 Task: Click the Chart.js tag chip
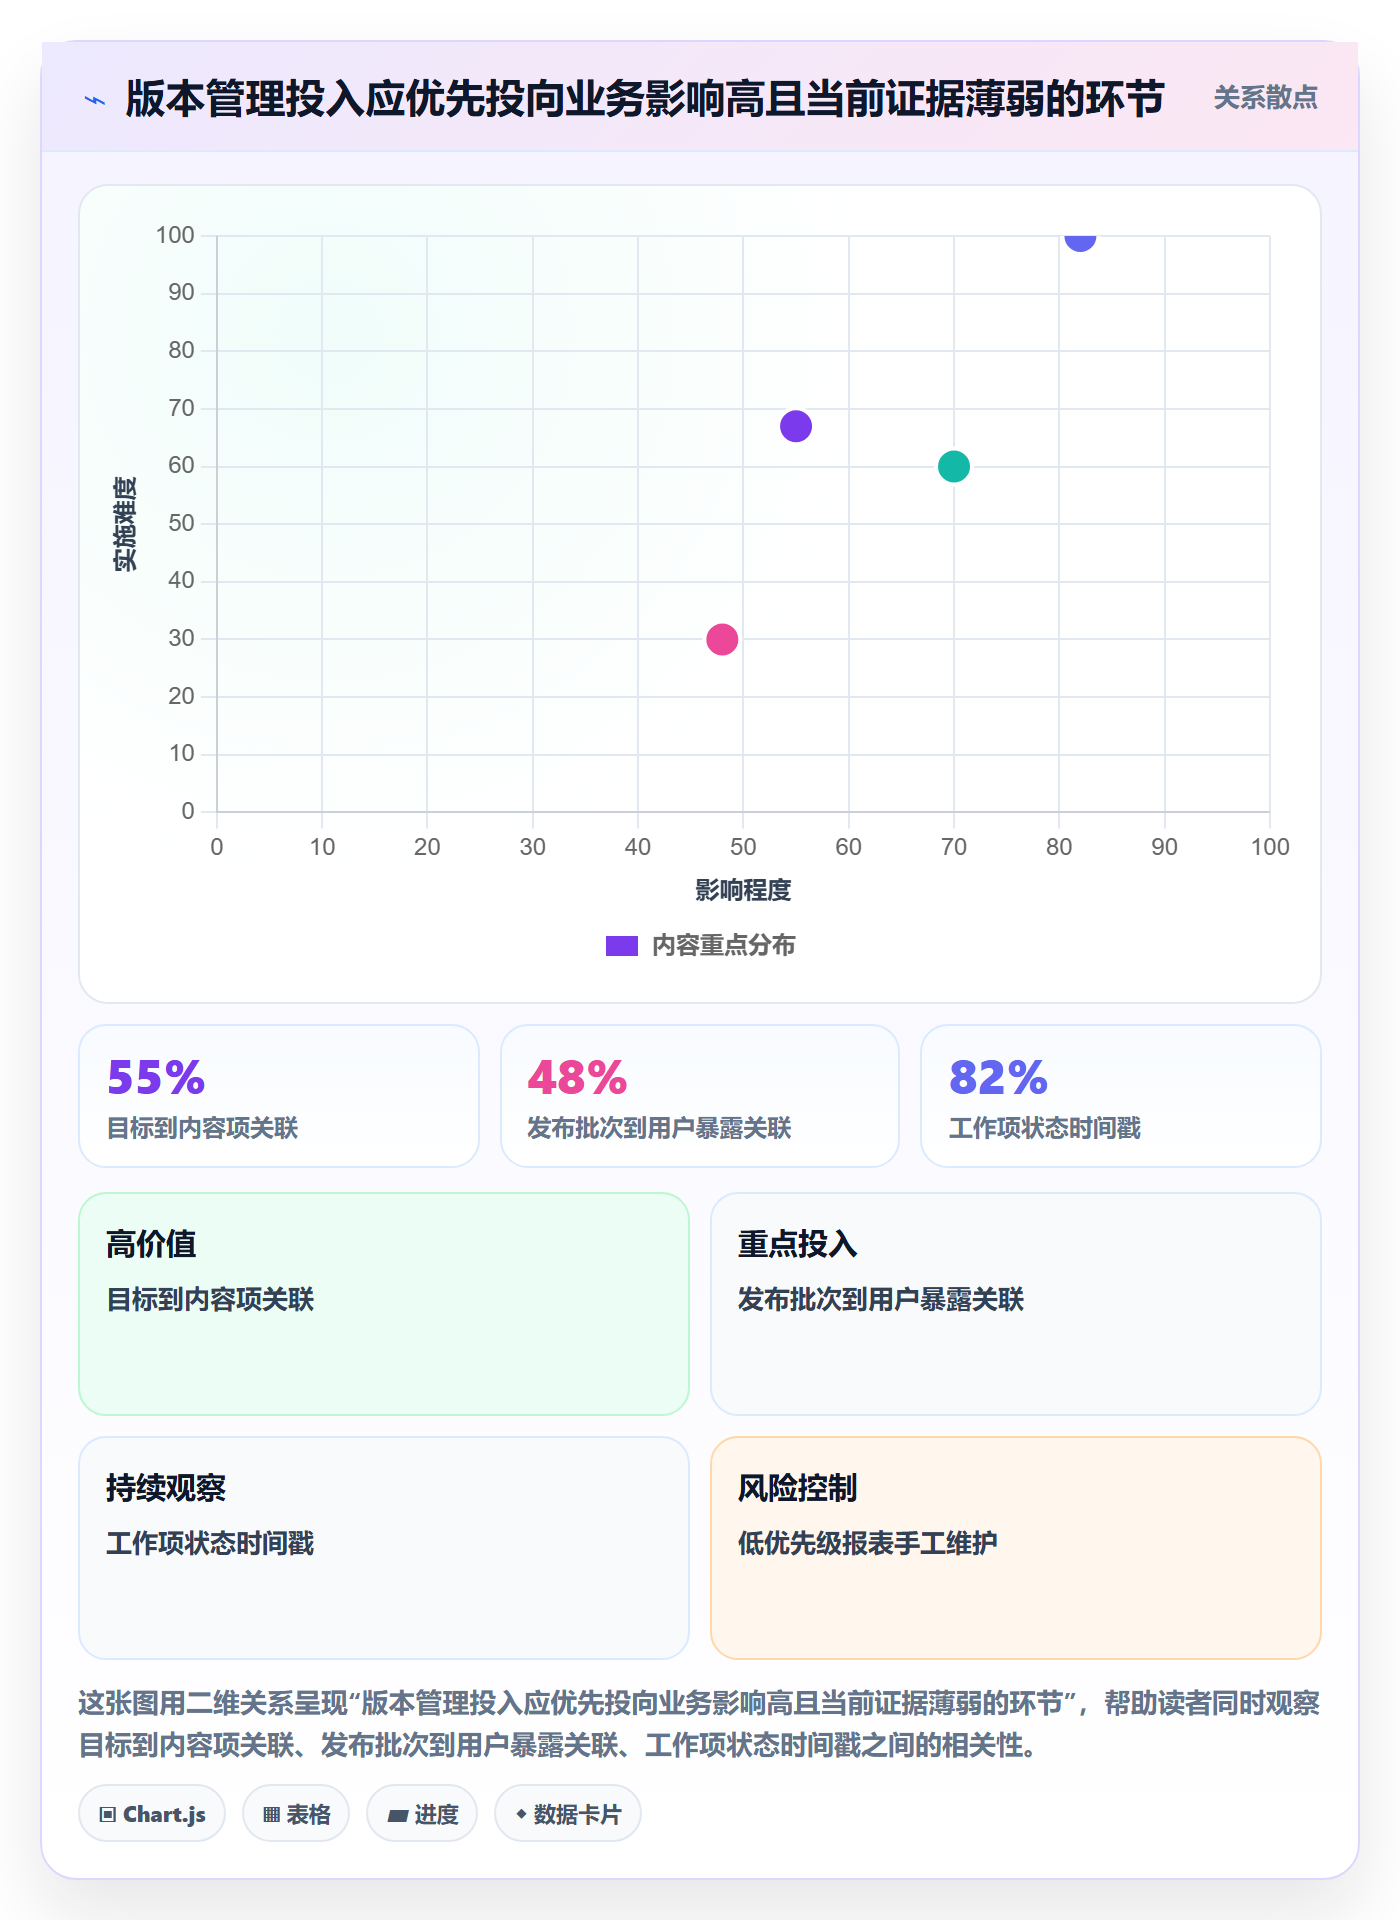pyautogui.click(x=152, y=1813)
